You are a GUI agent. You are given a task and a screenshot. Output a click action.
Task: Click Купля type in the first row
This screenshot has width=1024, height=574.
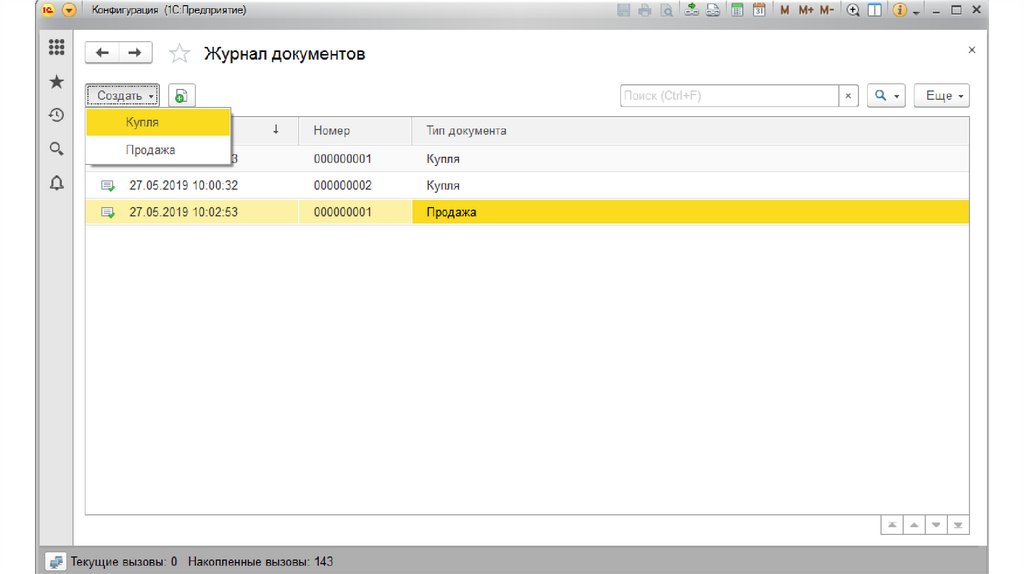[443, 159]
